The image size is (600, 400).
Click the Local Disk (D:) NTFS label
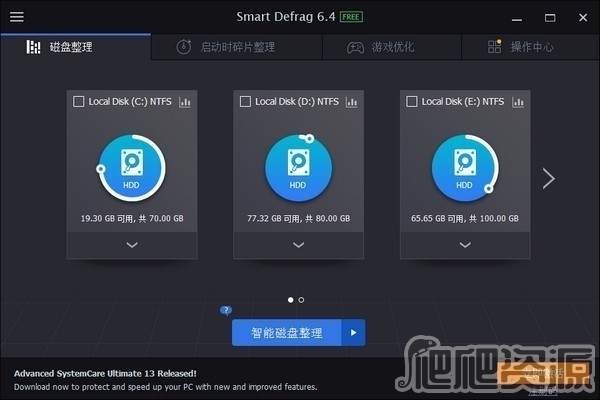tap(297, 102)
